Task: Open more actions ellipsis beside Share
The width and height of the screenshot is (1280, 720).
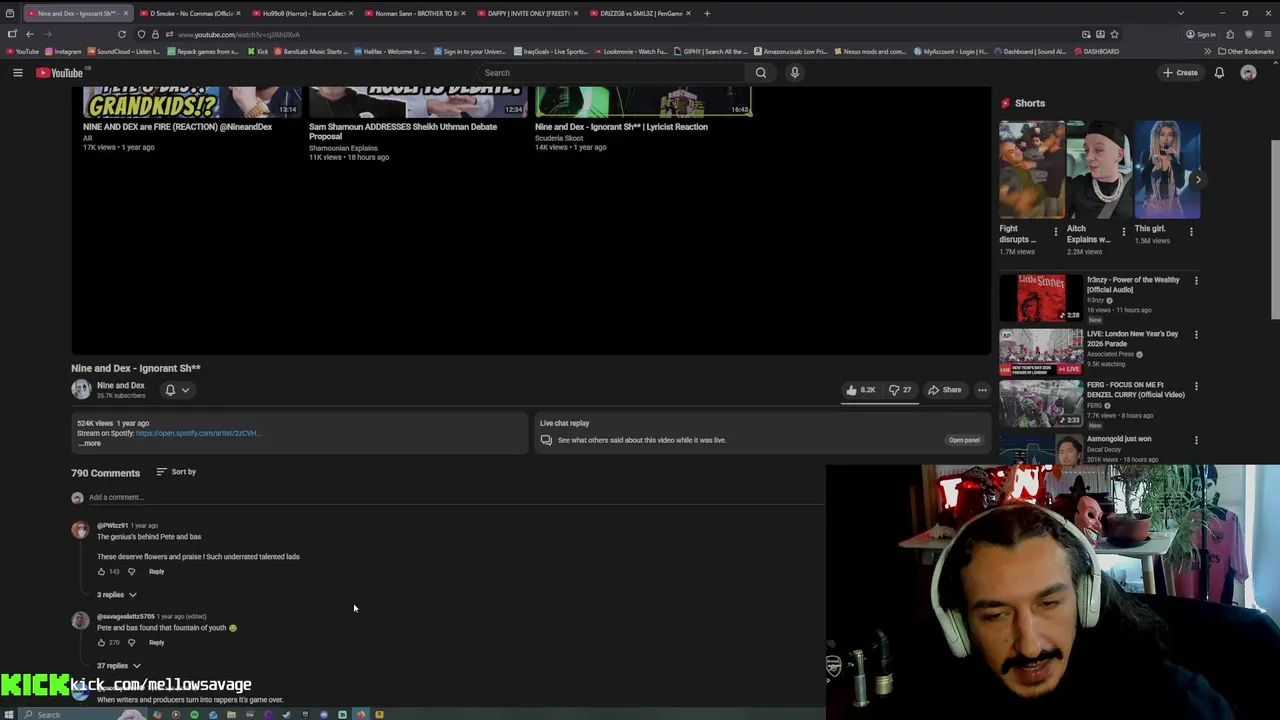Action: click(x=982, y=390)
